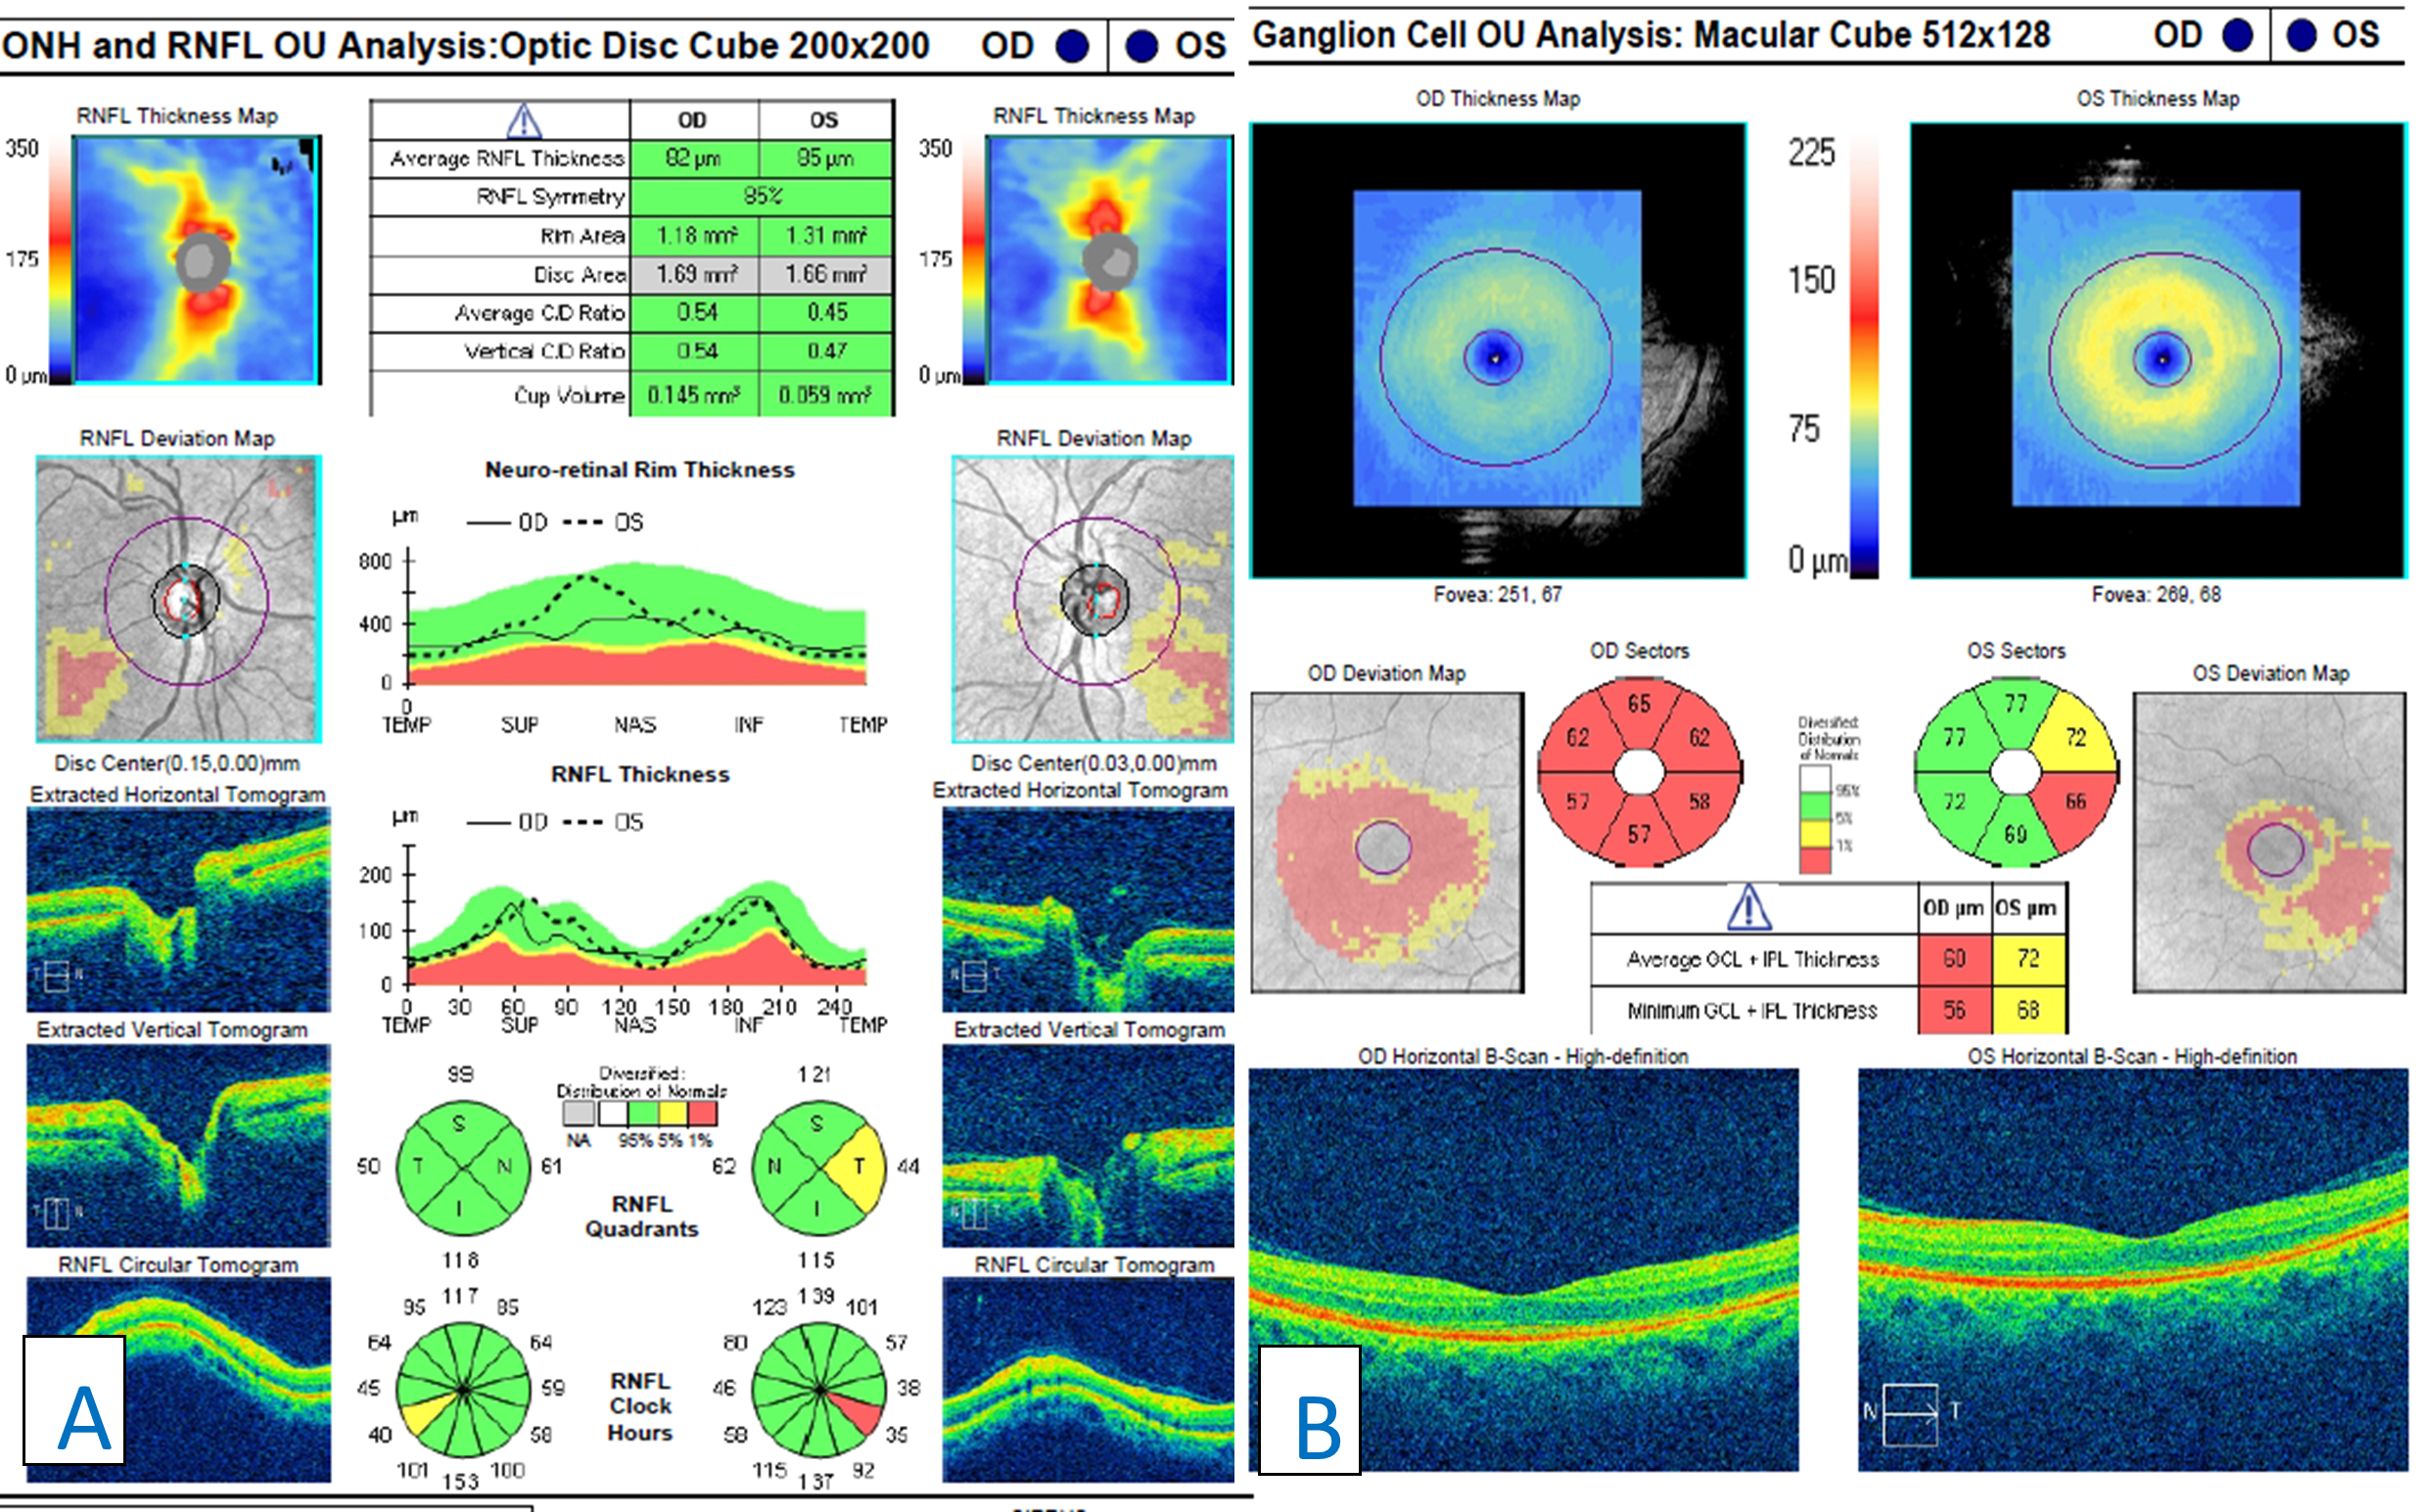The width and height of the screenshot is (2419, 1512).
Task: Click the OS blue dot in the ONH header
Action: click(1142, 46)
